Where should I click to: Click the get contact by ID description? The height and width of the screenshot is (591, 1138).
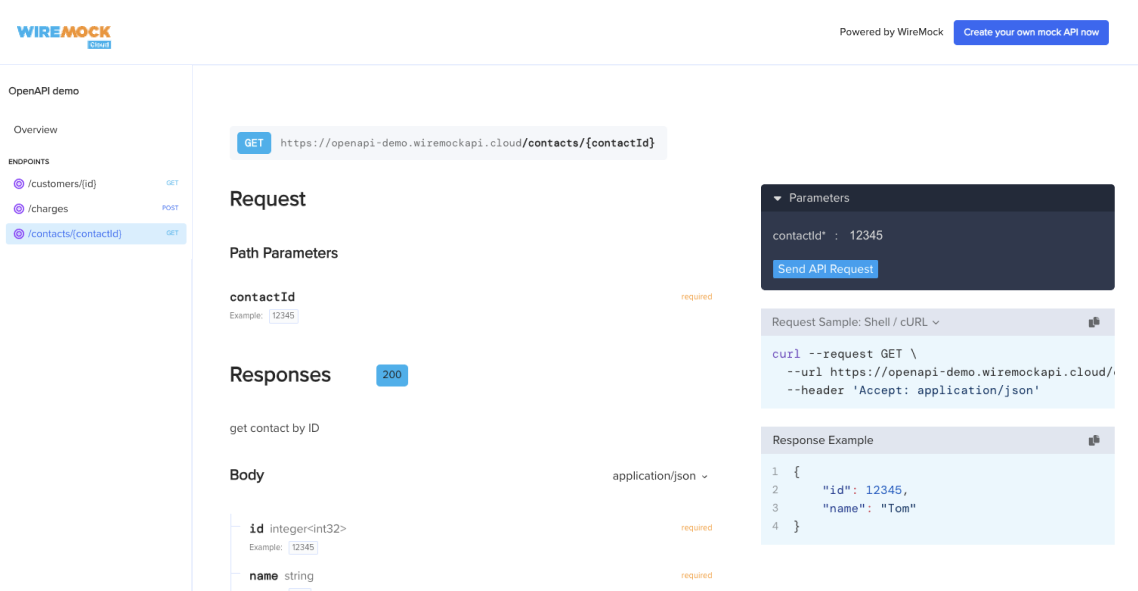tap(274, 428)
